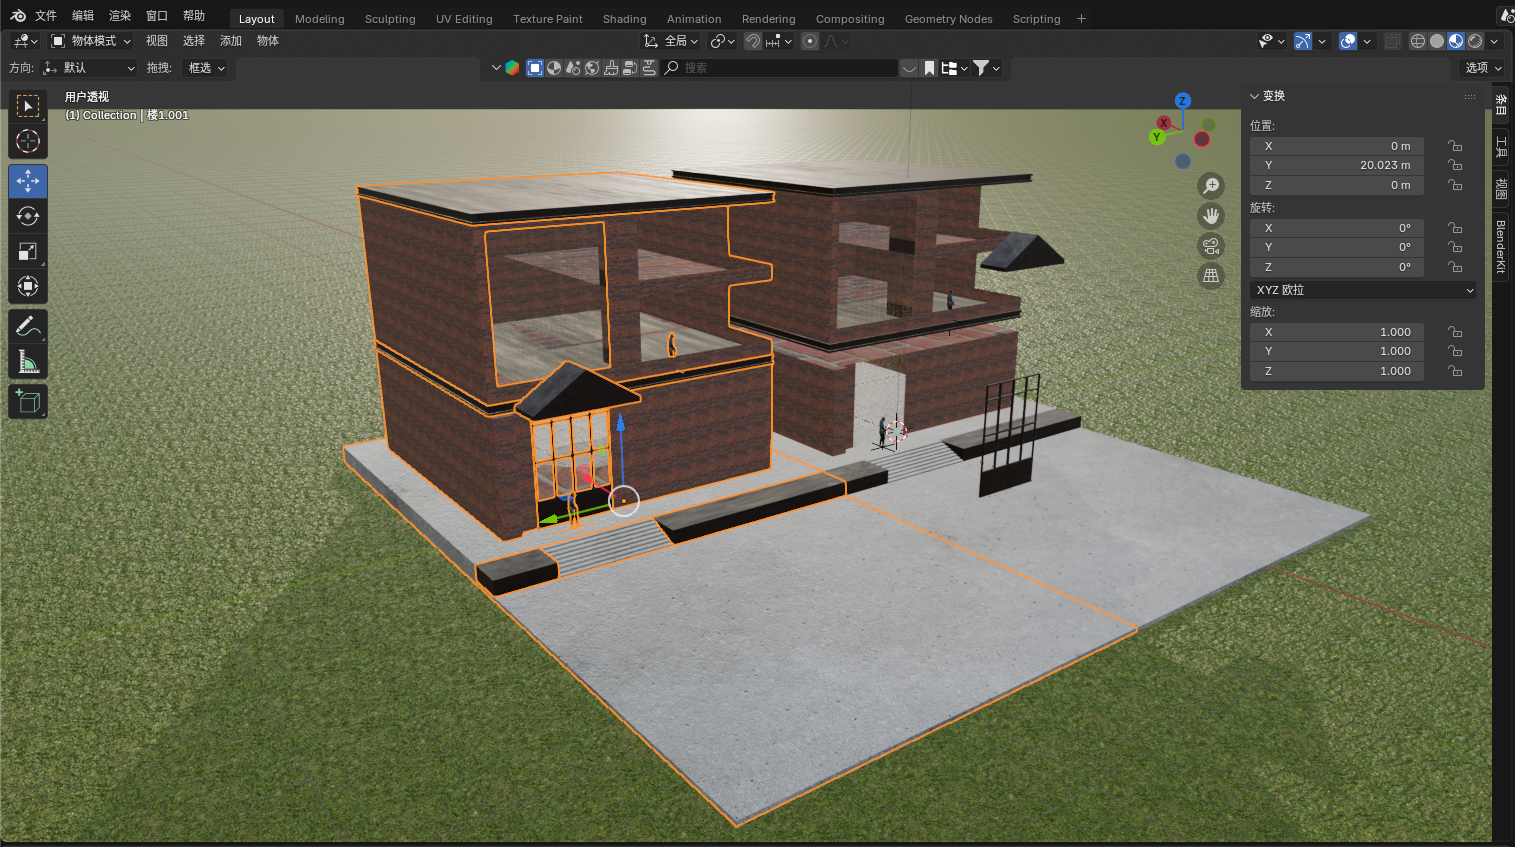Image resolution: width=1515 pixels, height=847 pixels.
Task: Toggle viewport overlays display
Action: (x=1348, y=41)
